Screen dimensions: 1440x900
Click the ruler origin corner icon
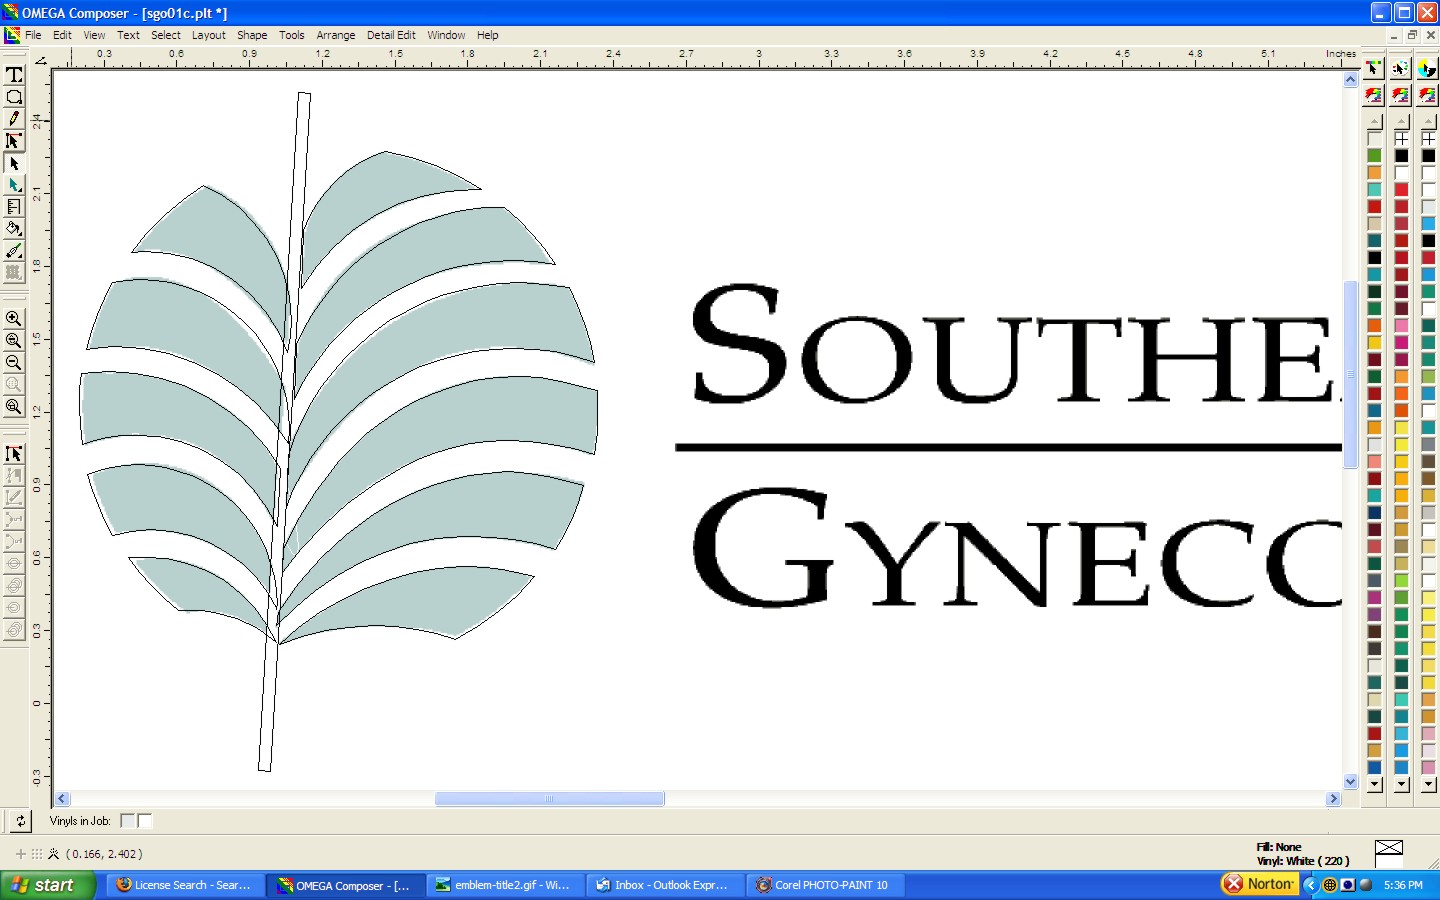pos(40,61)
